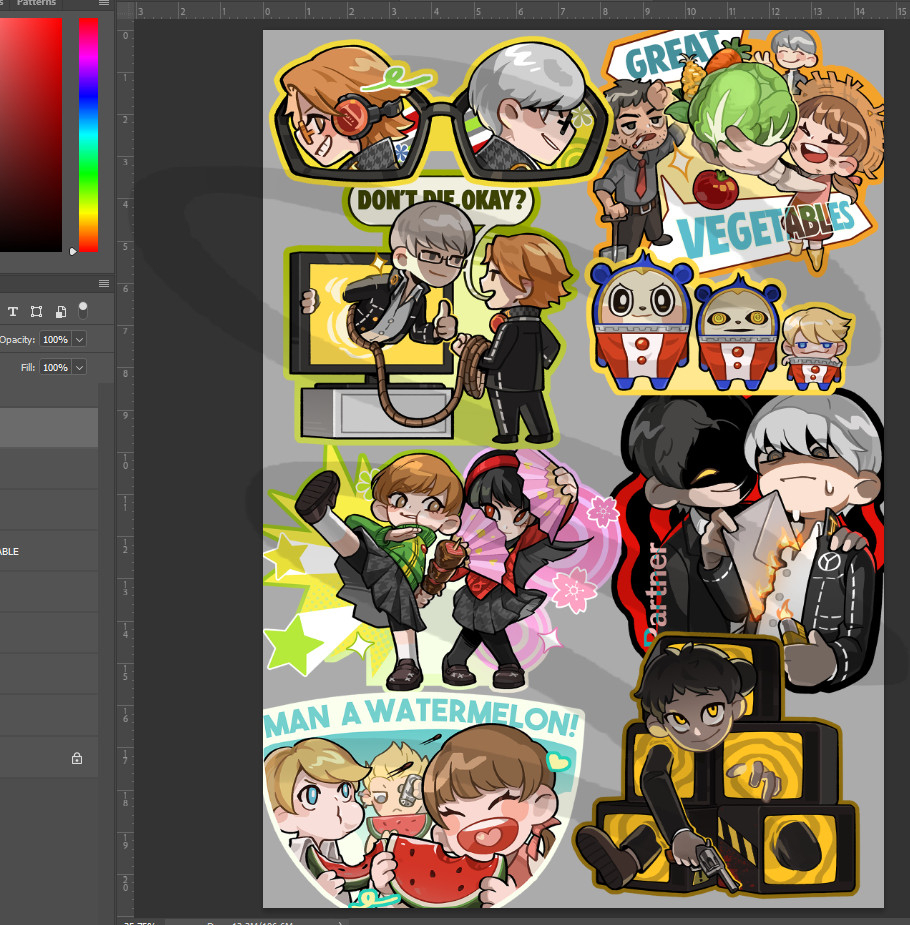Viewport: 910px width, 925px height.
Task: Click the hue slider triangle handle
Action: pos(73,251)
